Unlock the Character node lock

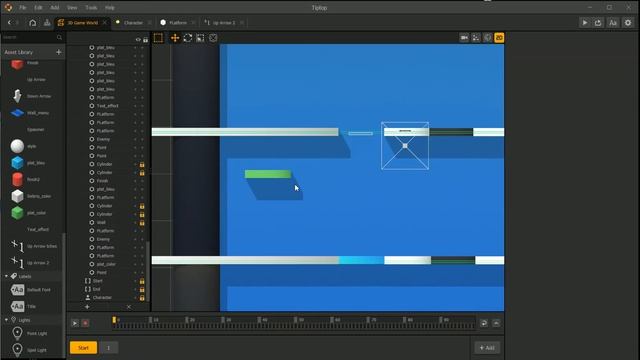pyautogui.click(x=142, y=298)
